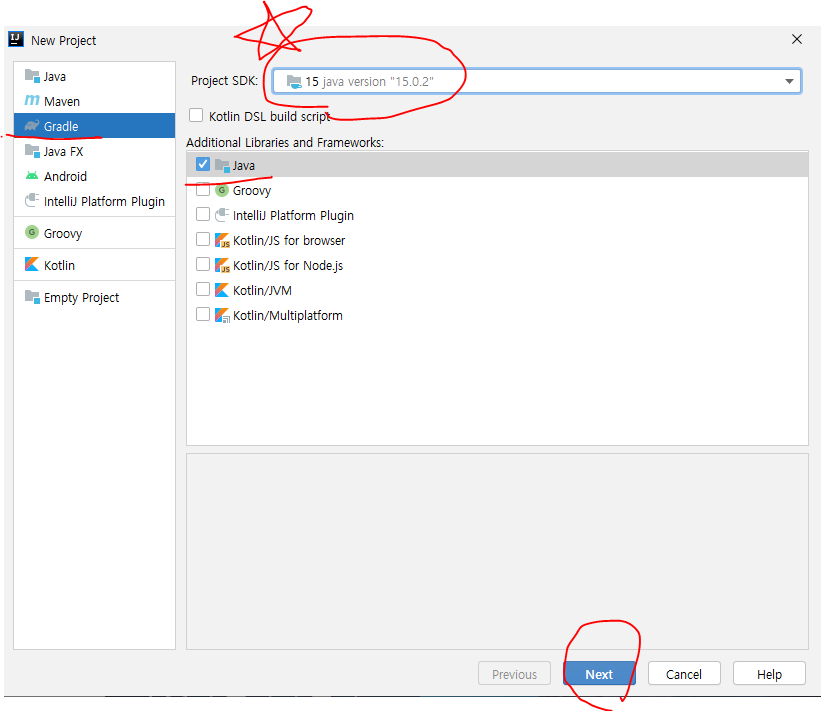Screen dimensions: 821x711
Task: Click the Kotlin/Multiplatform icon
Action: 222,315
